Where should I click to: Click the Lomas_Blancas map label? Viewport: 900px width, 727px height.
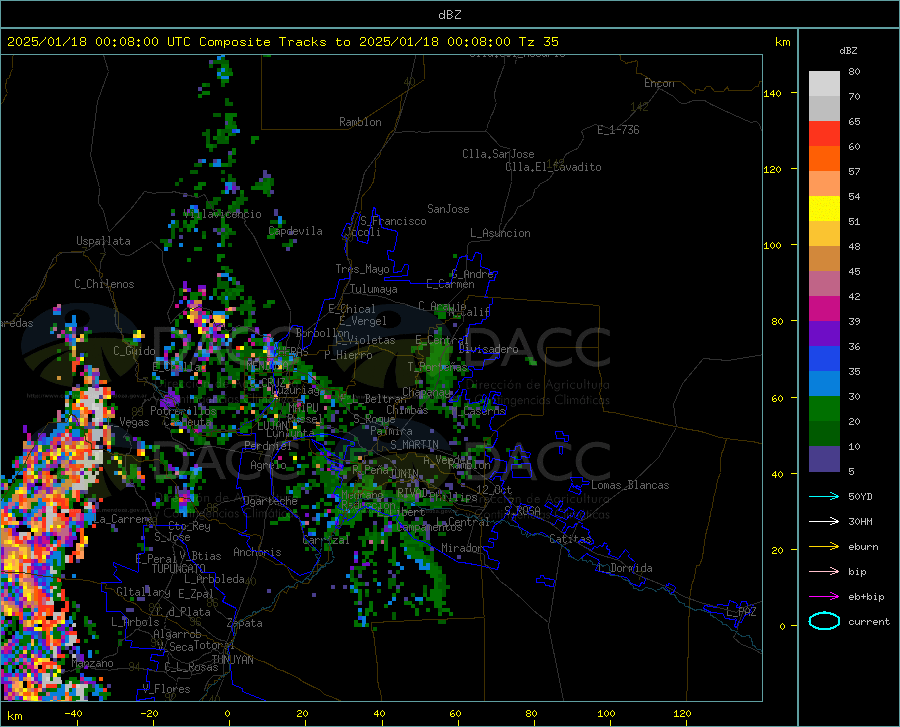pos(630,485)
